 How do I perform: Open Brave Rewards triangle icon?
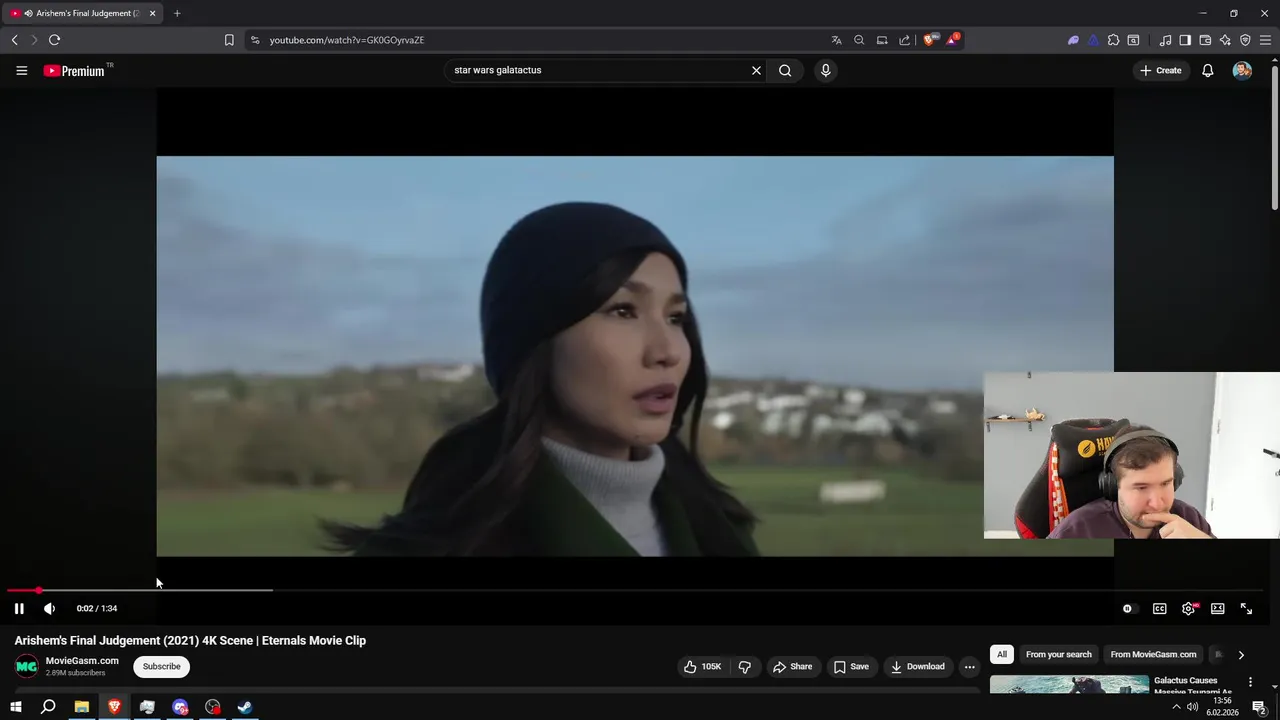952,40
